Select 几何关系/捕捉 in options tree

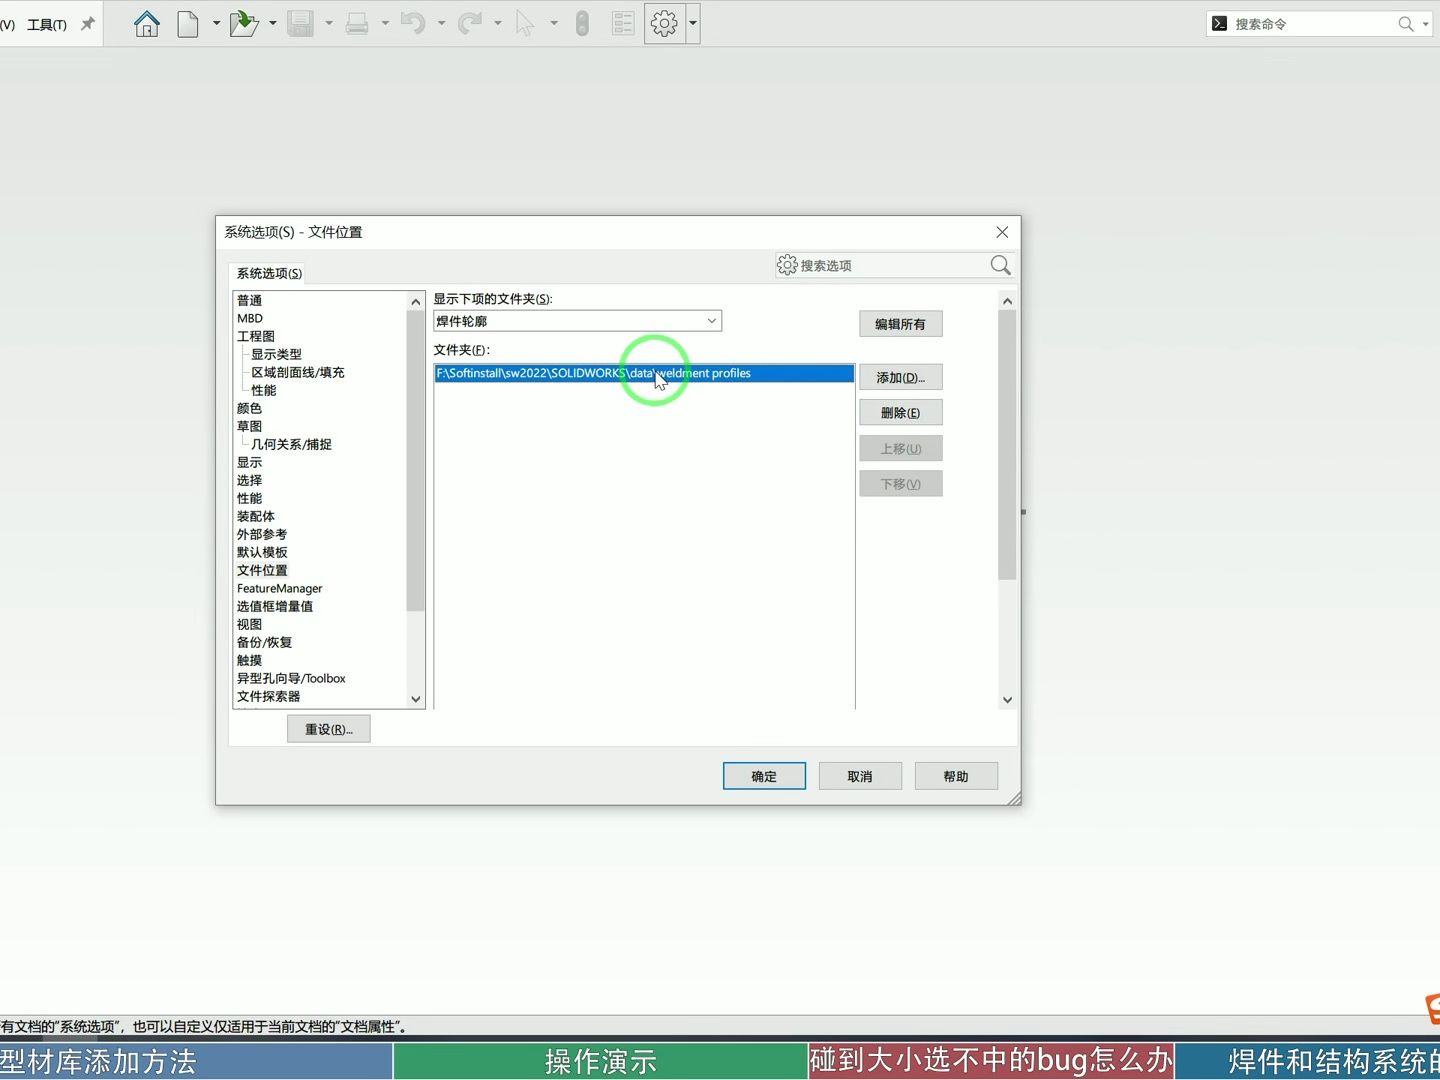click(291, 444)
